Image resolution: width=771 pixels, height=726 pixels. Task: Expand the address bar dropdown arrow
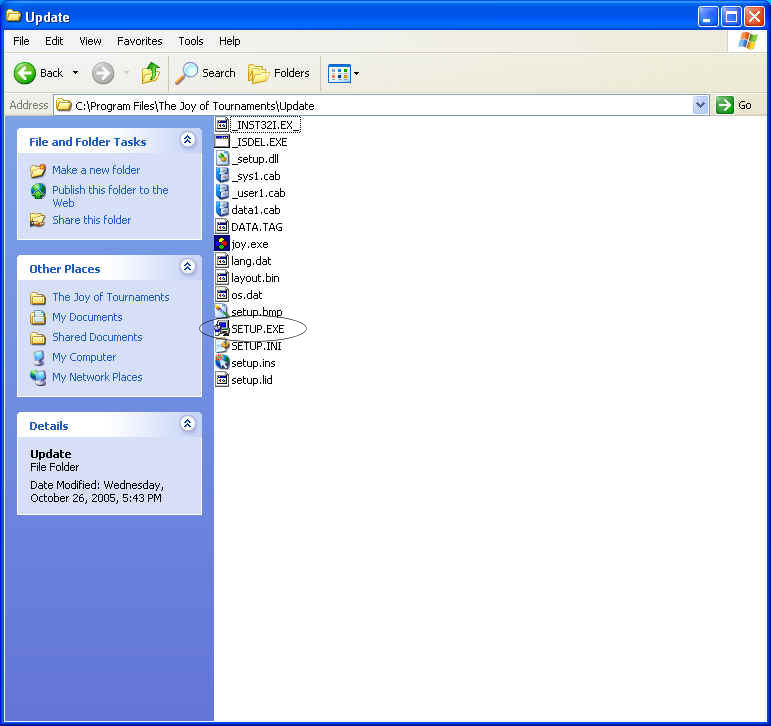700,105
